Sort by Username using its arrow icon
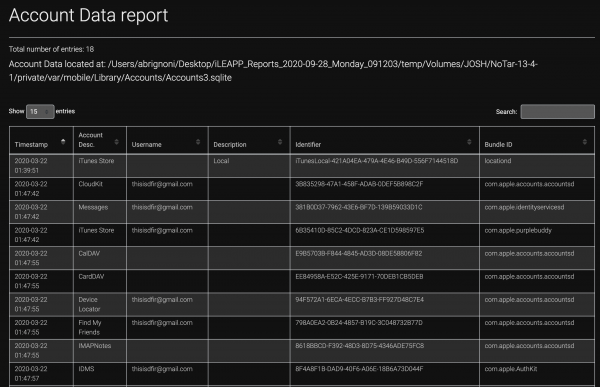 coord(198,142)
